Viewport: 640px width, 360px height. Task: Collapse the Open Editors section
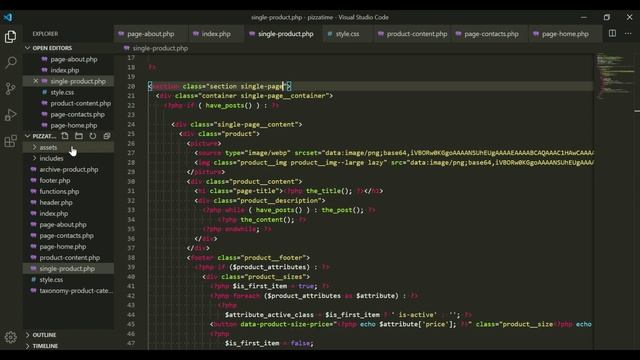click(68, 48)
